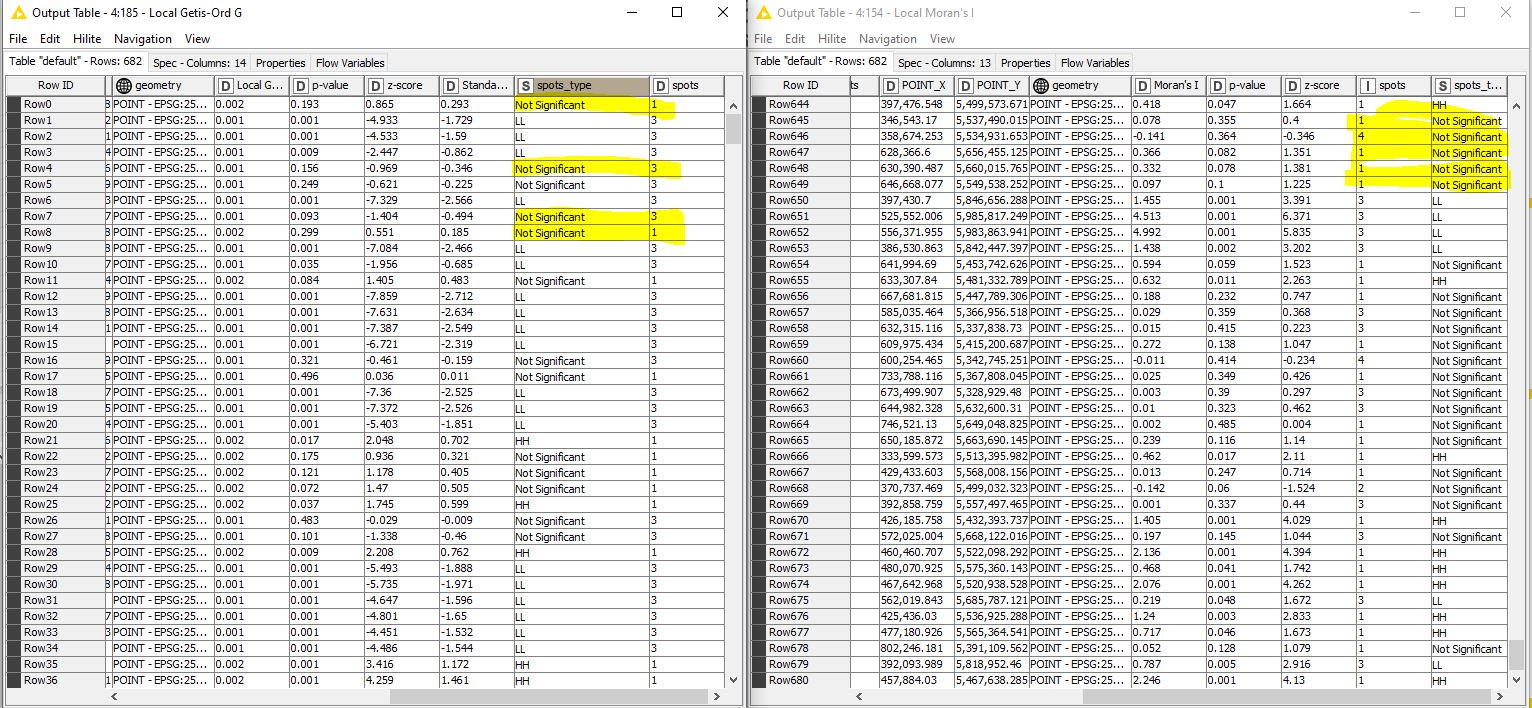Image resolution: width=1532 pixels, height=708 pixels.
Task: Click Moran's I column header
Action: [x=1169, y=86]
